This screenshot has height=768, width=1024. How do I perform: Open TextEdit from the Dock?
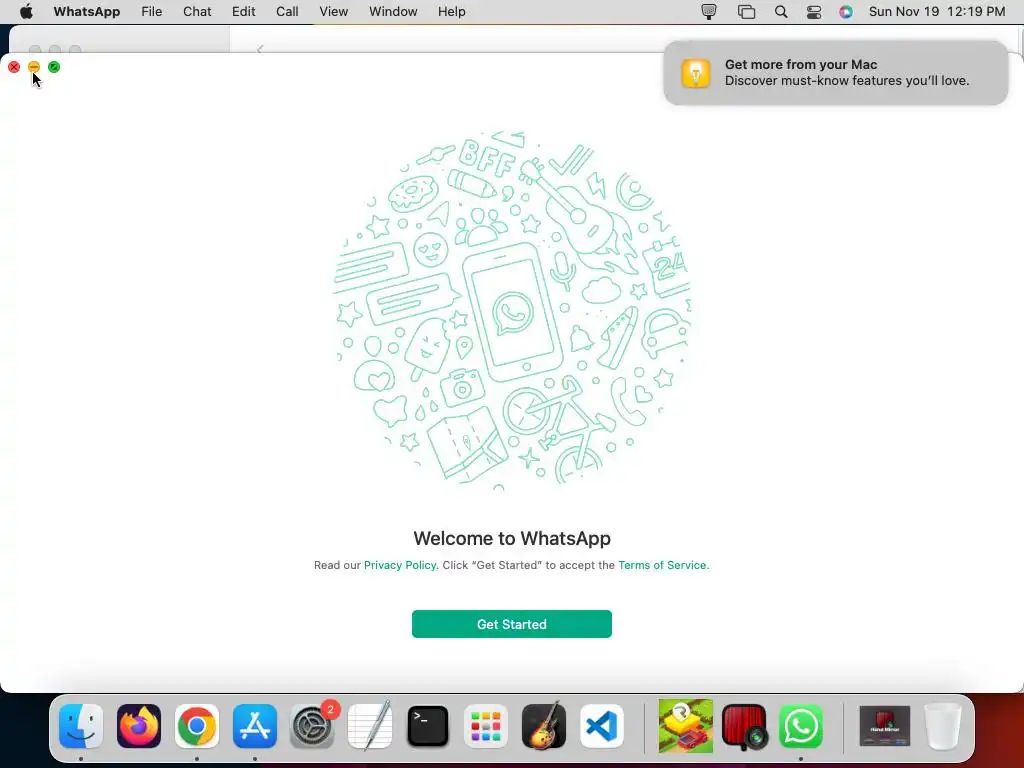coord(370,726)
